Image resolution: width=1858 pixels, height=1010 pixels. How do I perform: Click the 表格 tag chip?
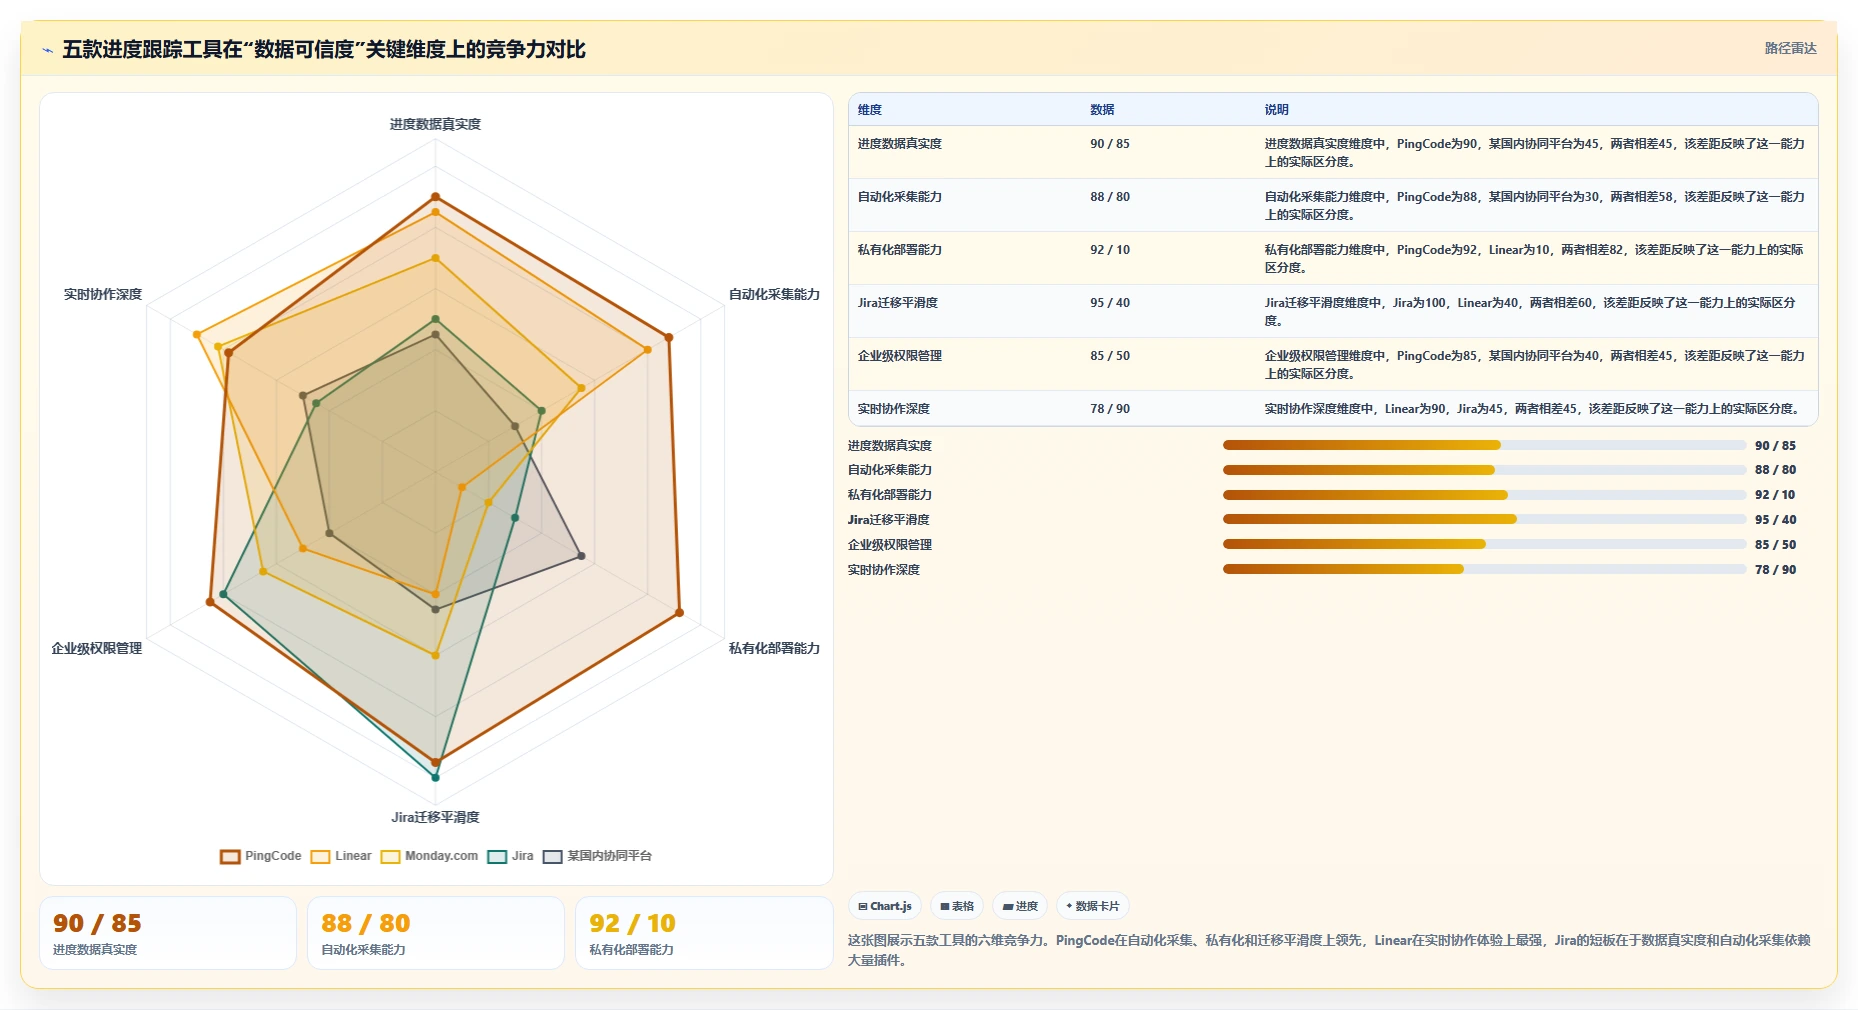pyautogui.click(x=957, y=906)
